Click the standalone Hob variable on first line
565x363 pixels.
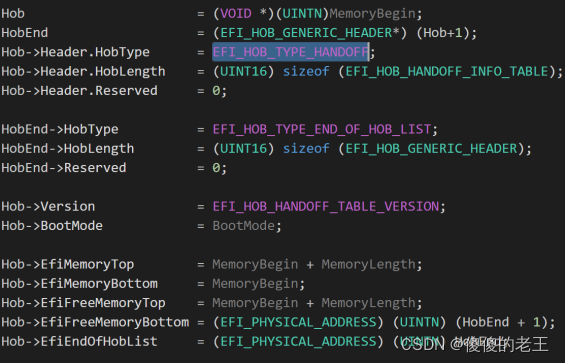point(13,14)
